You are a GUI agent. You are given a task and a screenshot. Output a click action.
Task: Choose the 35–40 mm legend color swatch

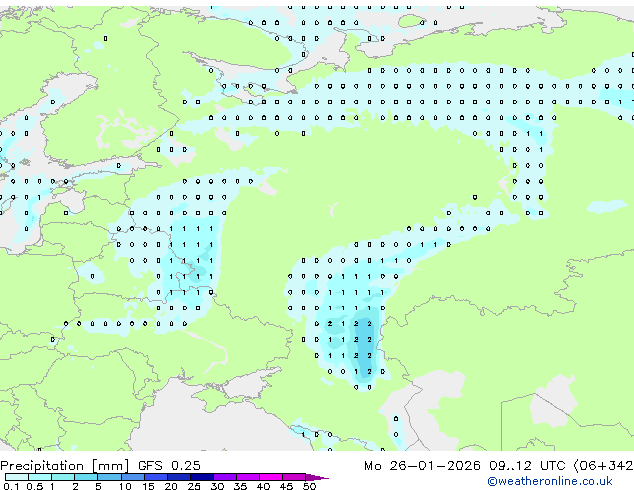[x=247, y=477]
